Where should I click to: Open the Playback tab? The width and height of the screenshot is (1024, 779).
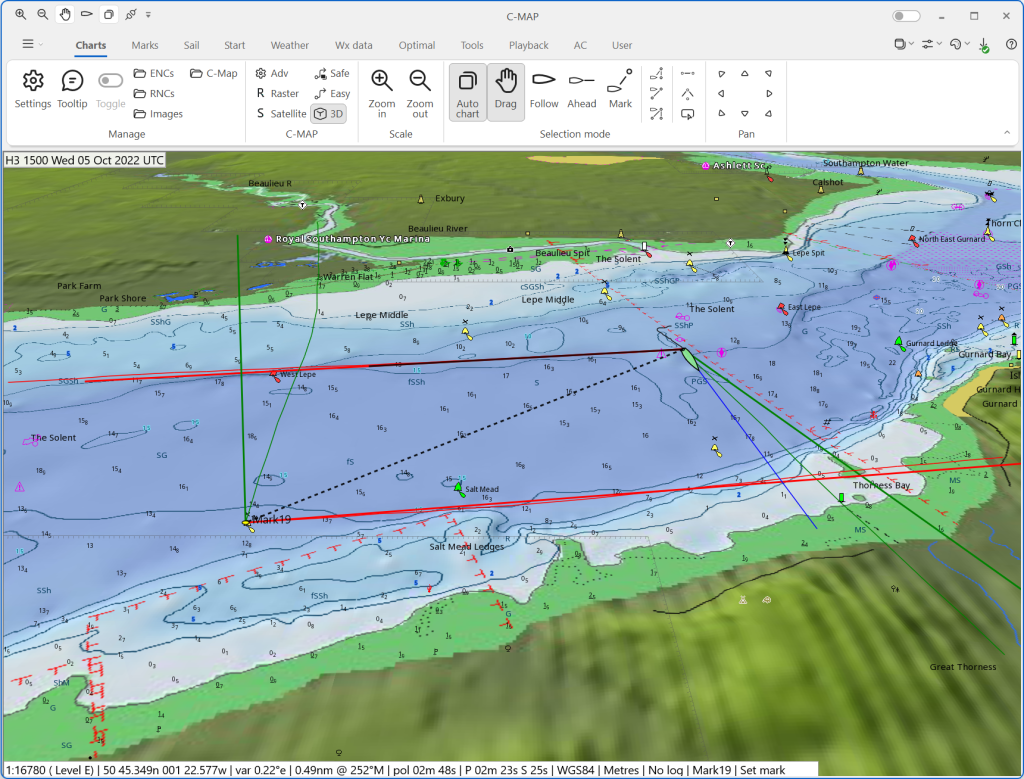(528, 45)
